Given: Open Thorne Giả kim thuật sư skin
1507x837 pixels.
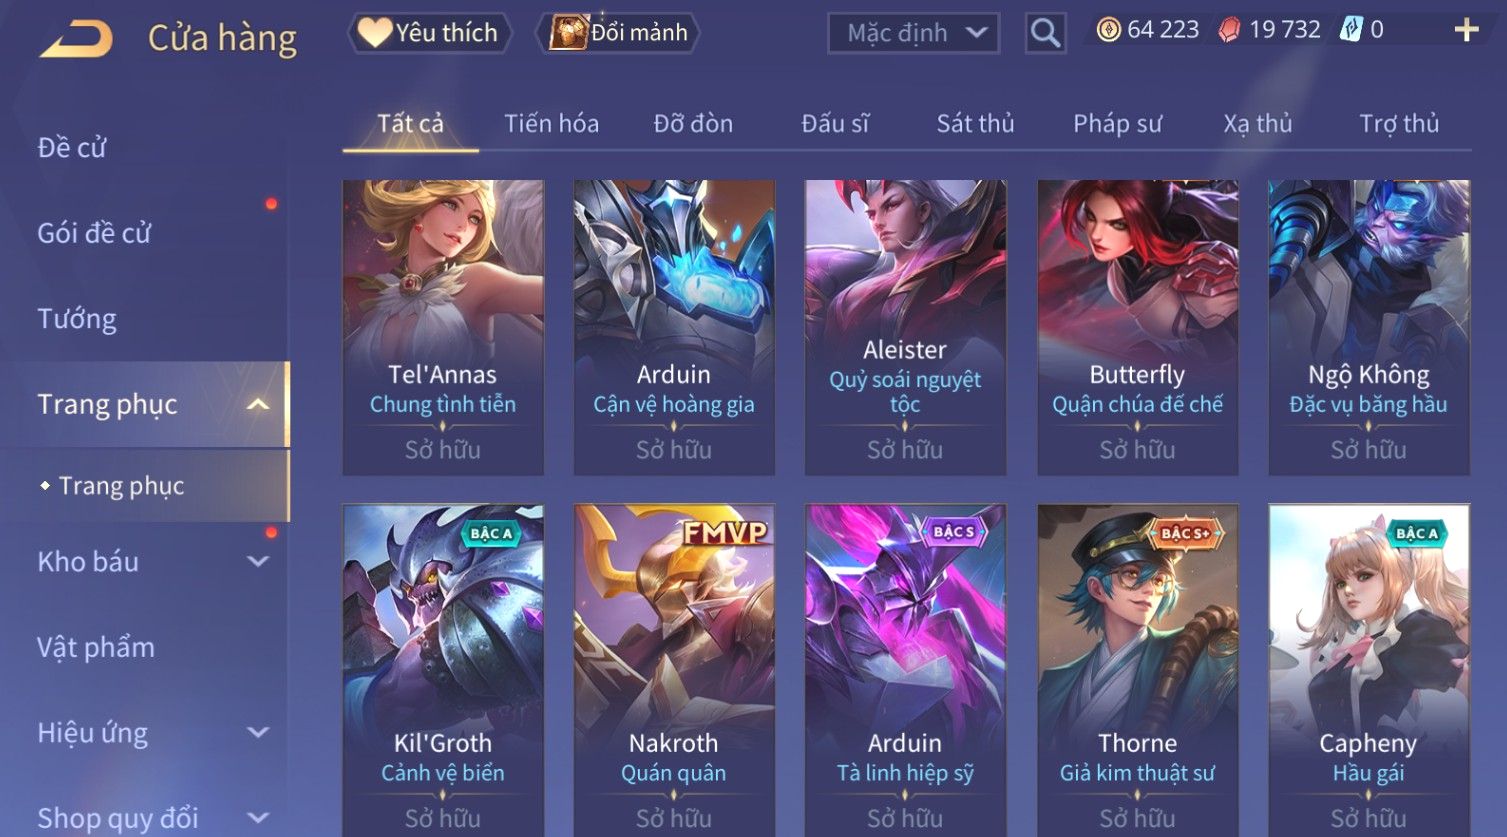Looking at the screenshot, I should pyautogui.click(x=1138, y=670).
